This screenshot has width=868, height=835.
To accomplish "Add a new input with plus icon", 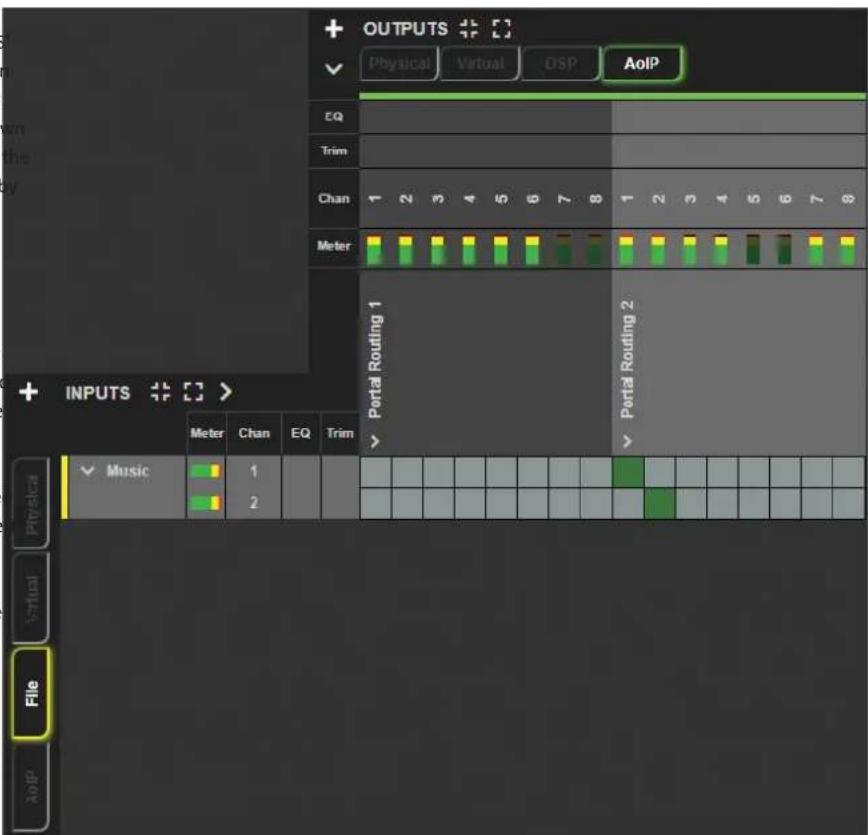I will 28,392.
